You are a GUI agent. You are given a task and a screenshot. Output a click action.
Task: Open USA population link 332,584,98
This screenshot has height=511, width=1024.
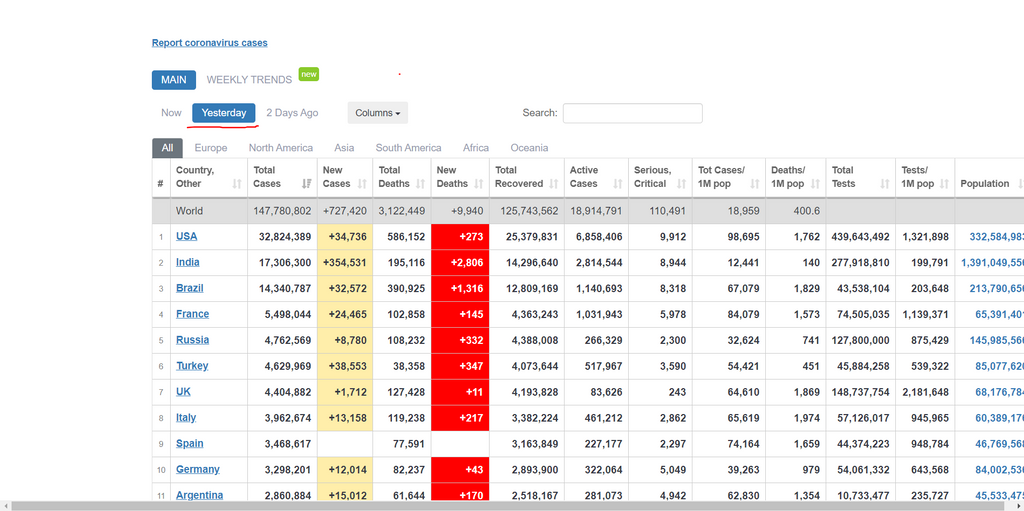(x=997, y=236)
